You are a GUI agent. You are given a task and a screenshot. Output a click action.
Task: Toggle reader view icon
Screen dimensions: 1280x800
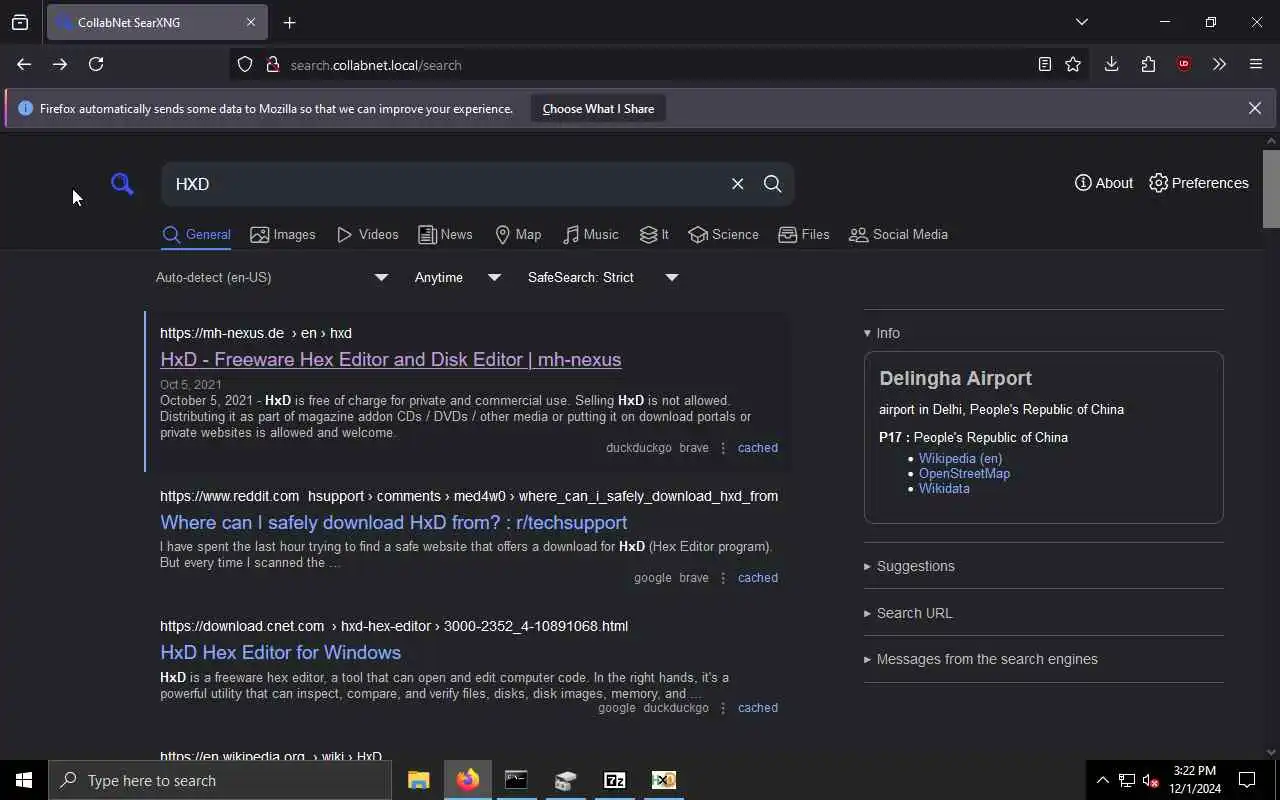click(1044, 64)
